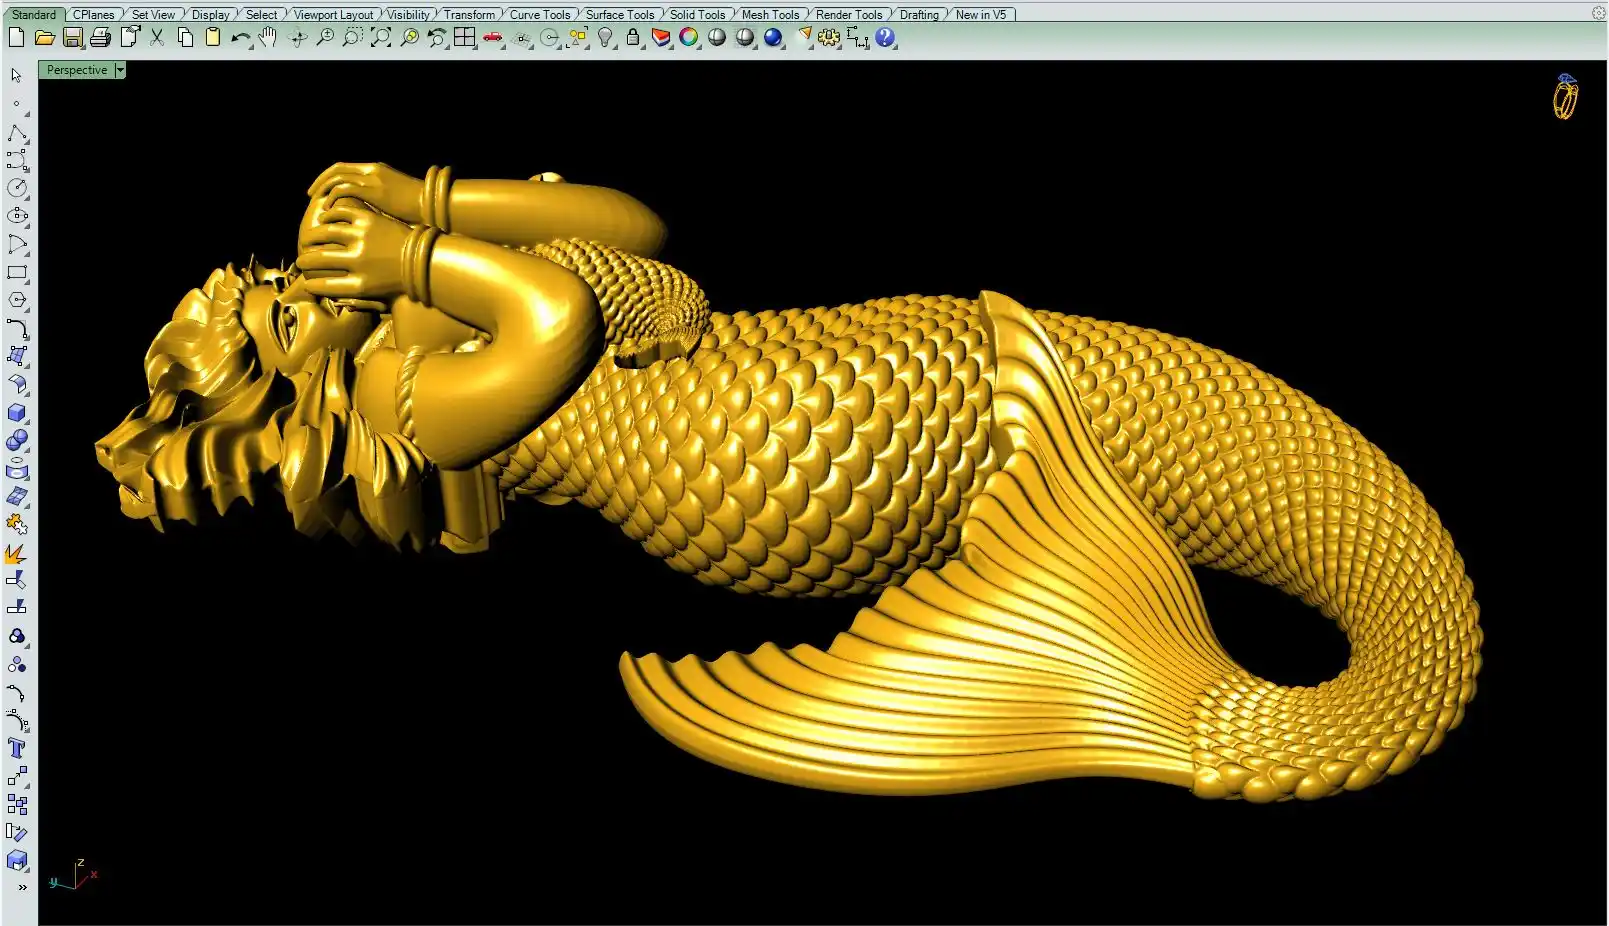
Task: Choose the Box solid tool
Action: (x=17, y=413)
